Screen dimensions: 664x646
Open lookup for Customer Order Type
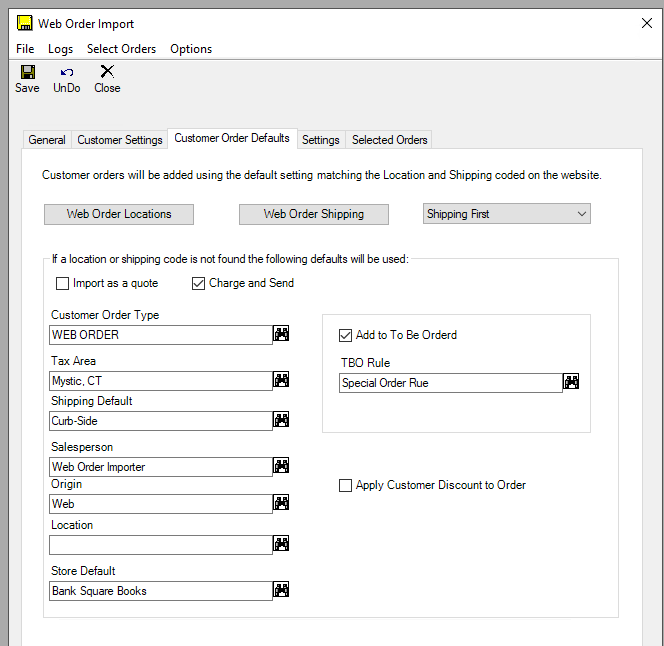[281, 334]
